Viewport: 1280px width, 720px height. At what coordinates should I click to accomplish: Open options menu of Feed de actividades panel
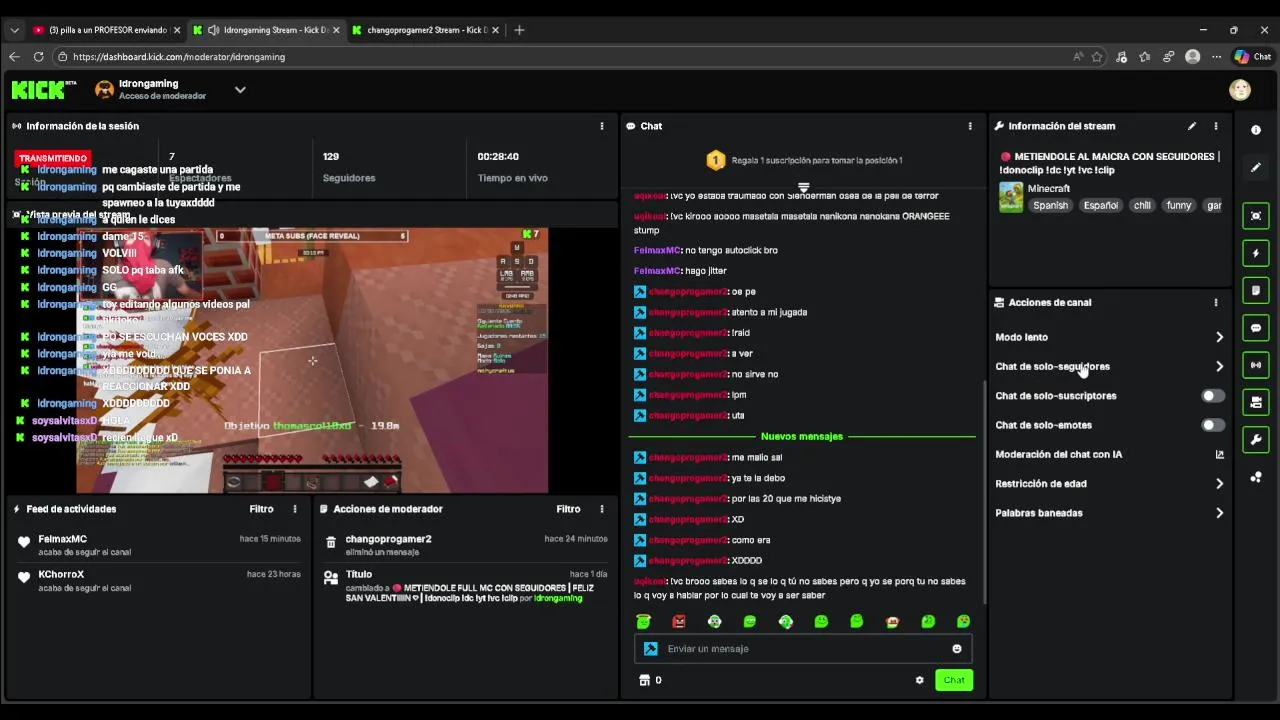coord(295,509)
